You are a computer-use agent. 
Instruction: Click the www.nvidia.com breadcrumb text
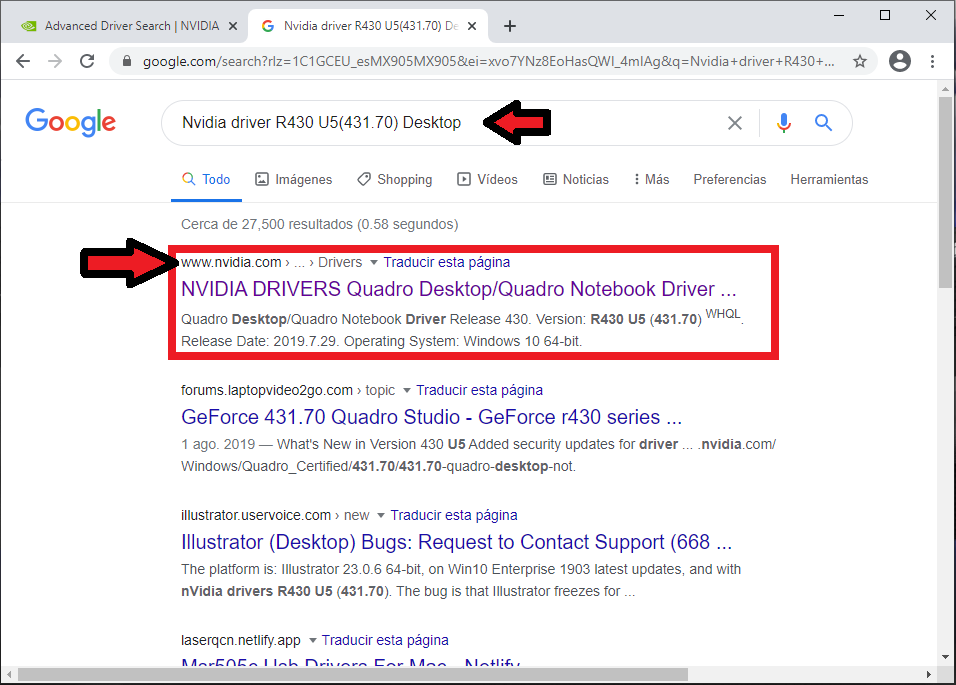click(x=231, y=262)
